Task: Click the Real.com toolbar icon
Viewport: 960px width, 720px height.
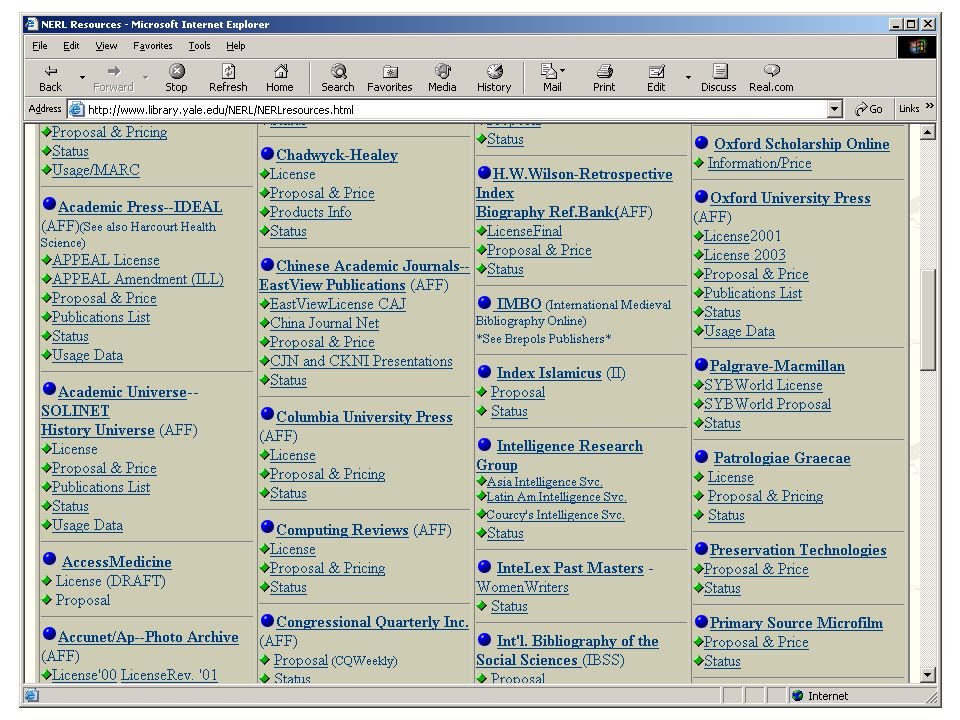Action: pos(771,78)
